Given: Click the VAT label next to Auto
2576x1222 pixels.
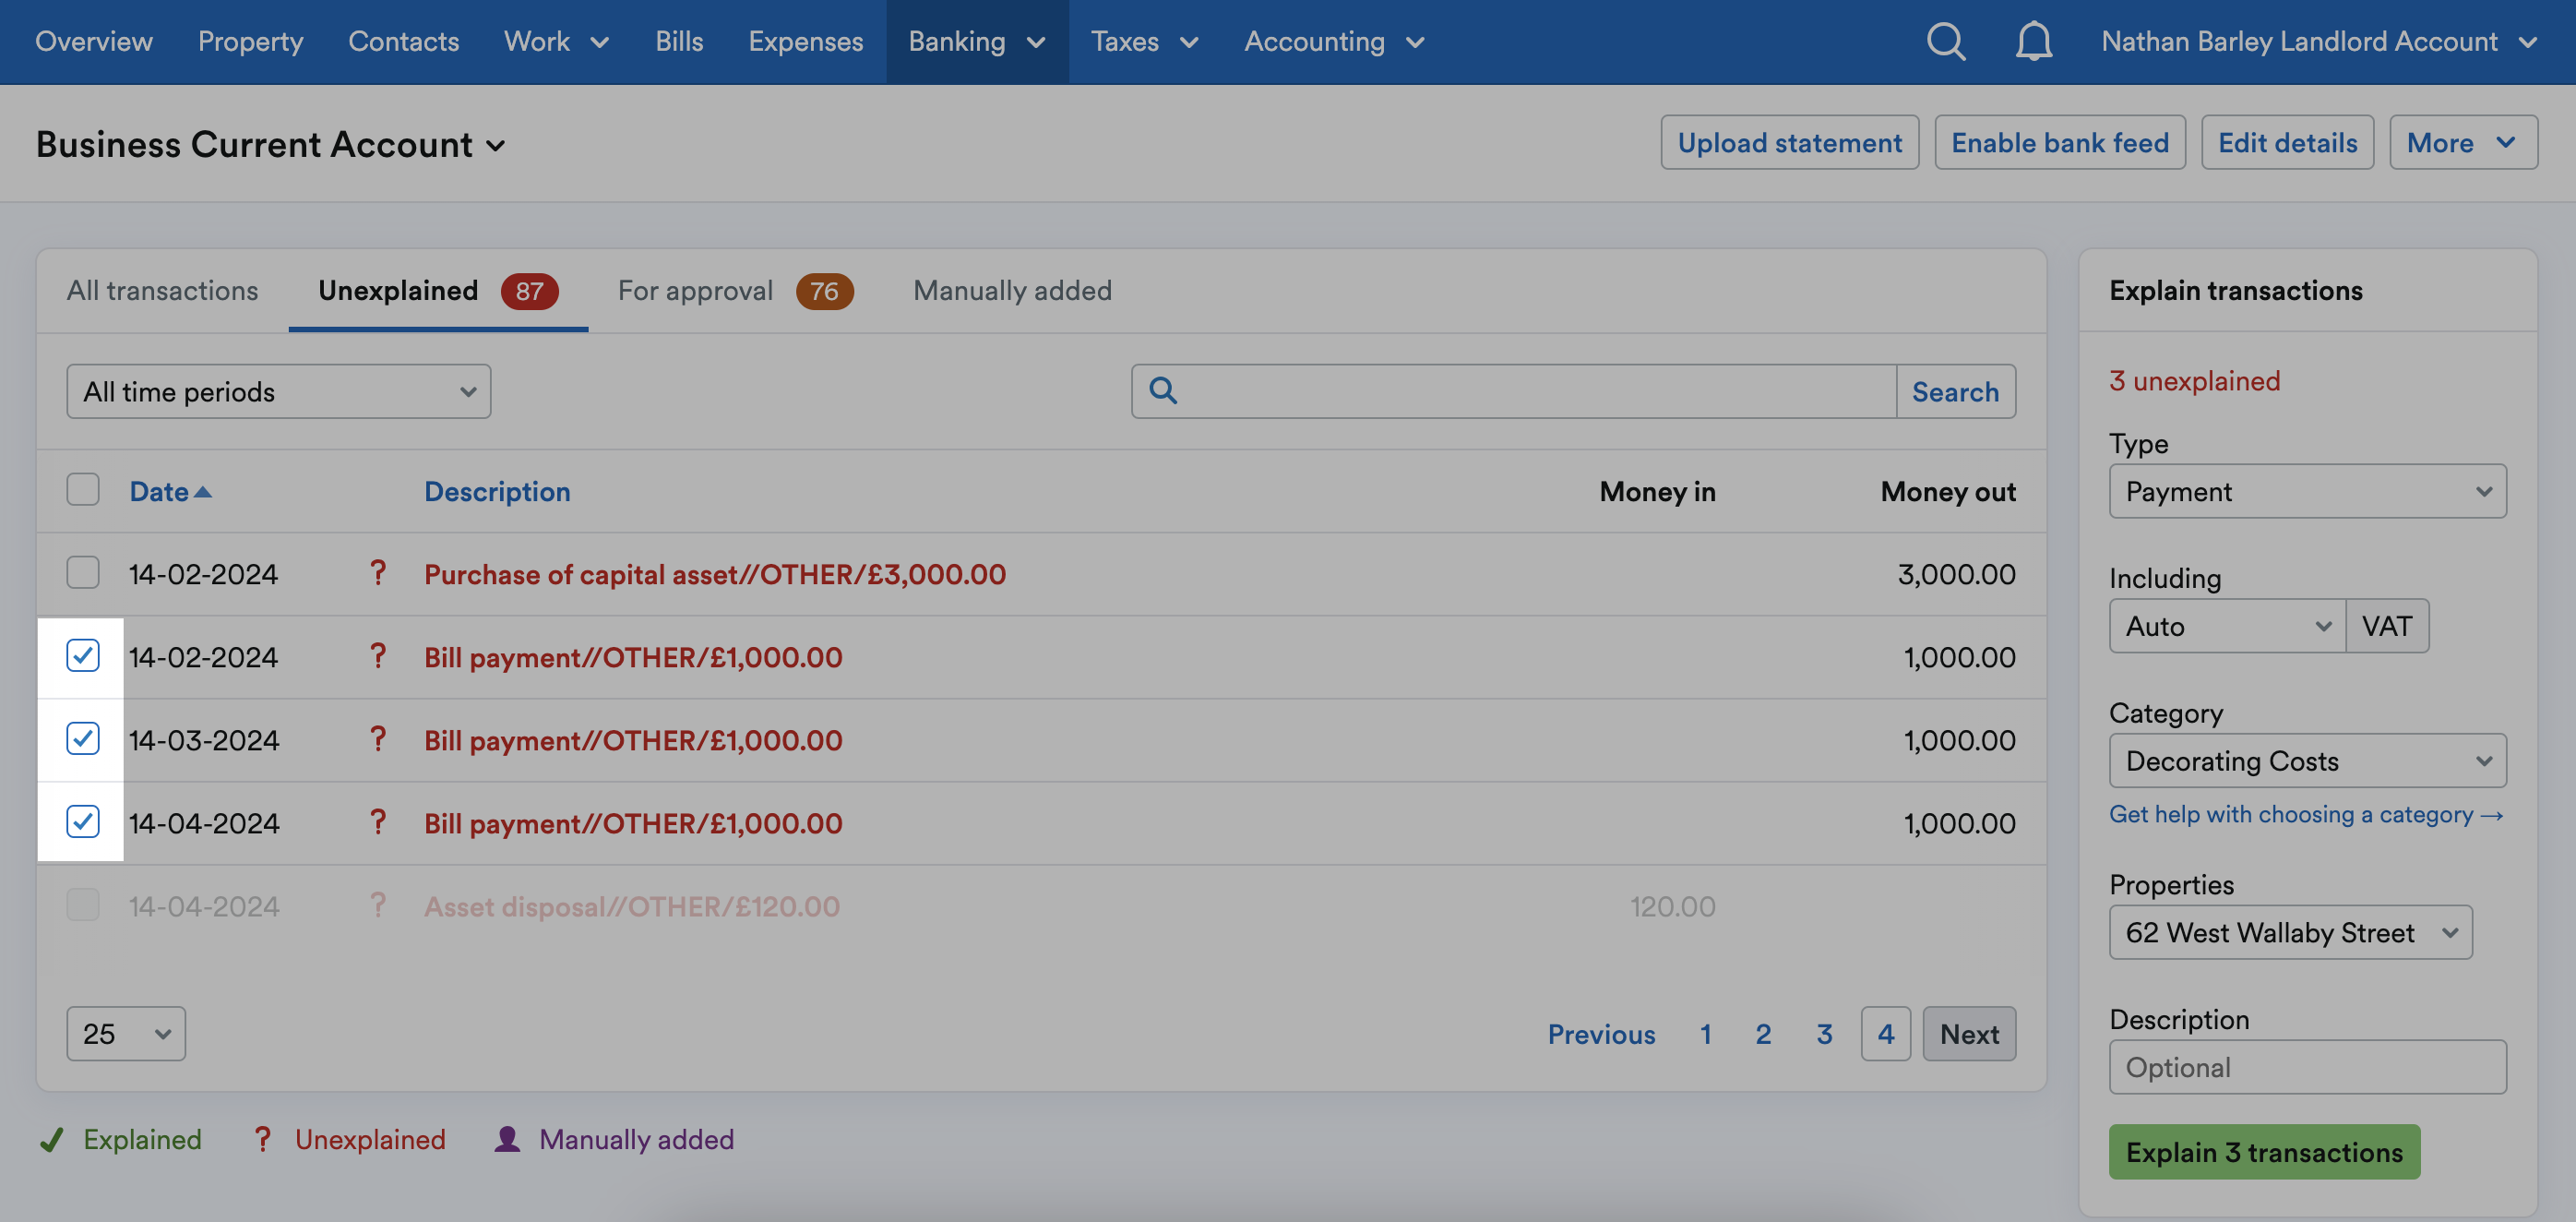Looking at the screenshot, I should tap(2387, 626).
